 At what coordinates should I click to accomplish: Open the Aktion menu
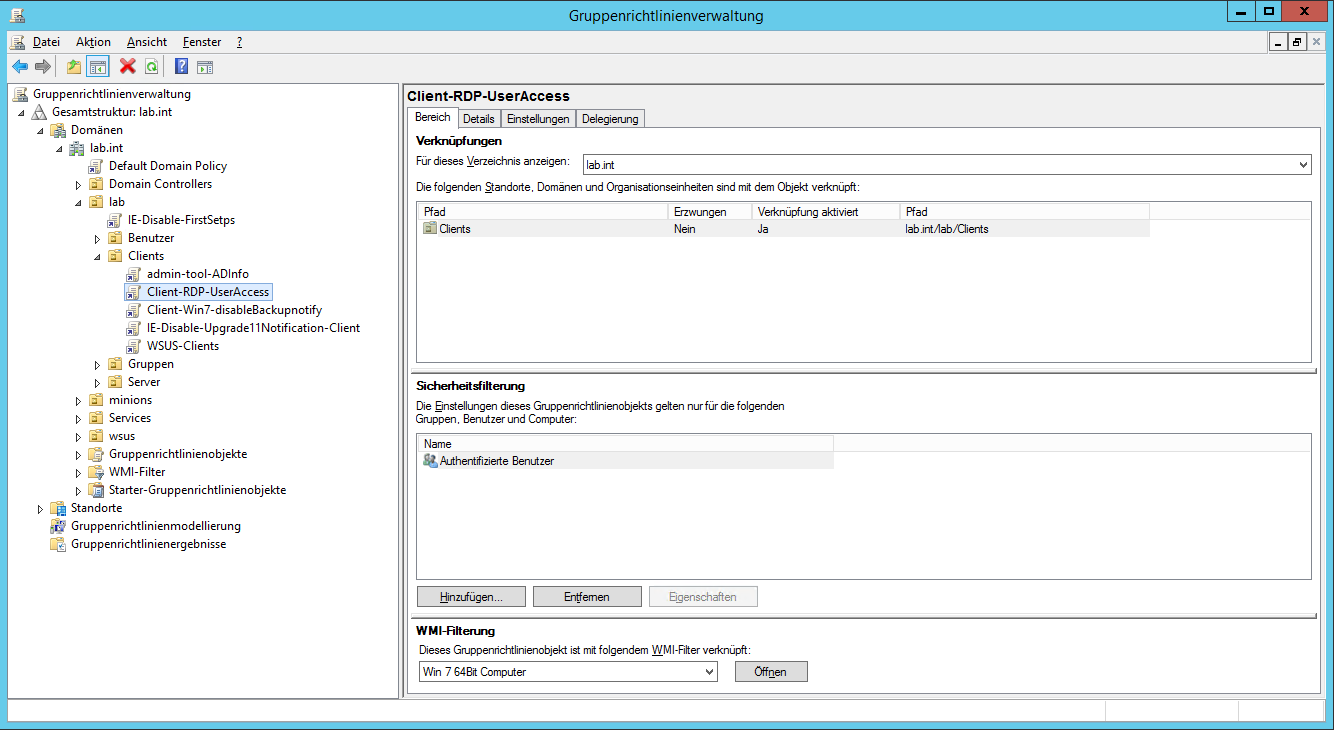[x=93, y=42]
